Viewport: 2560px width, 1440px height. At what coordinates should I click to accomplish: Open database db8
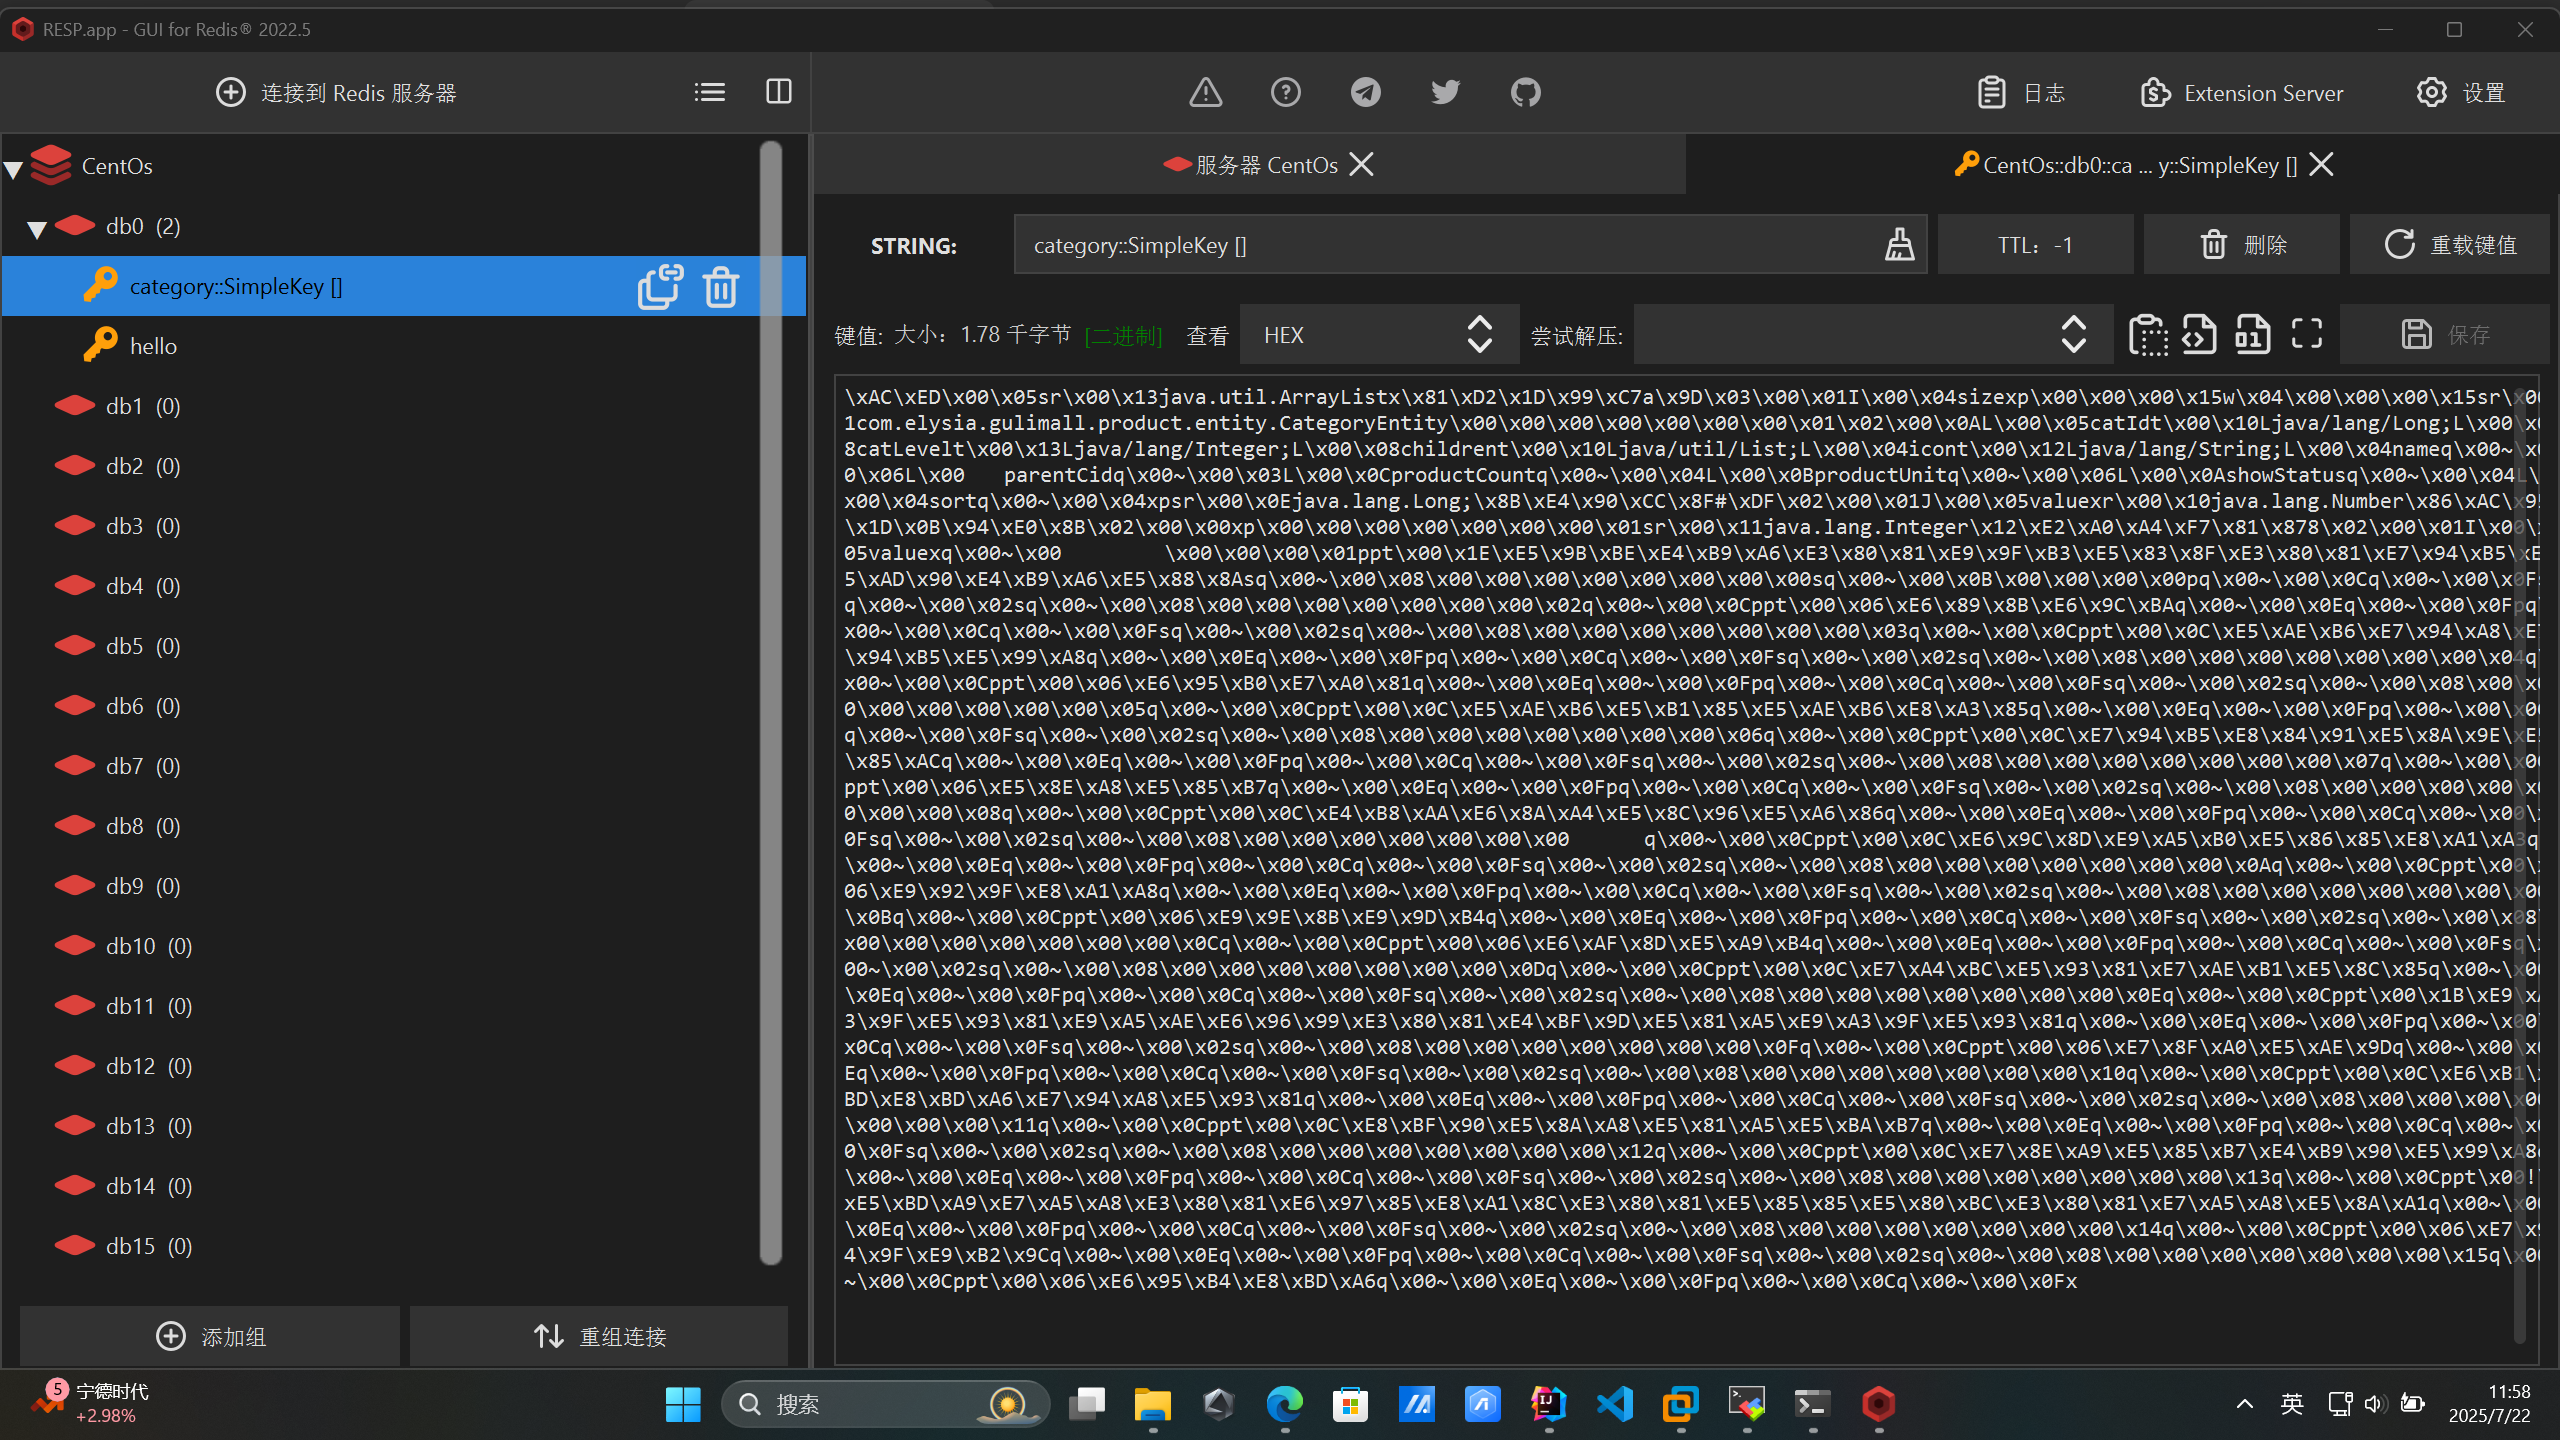click(x=143, y=826)
